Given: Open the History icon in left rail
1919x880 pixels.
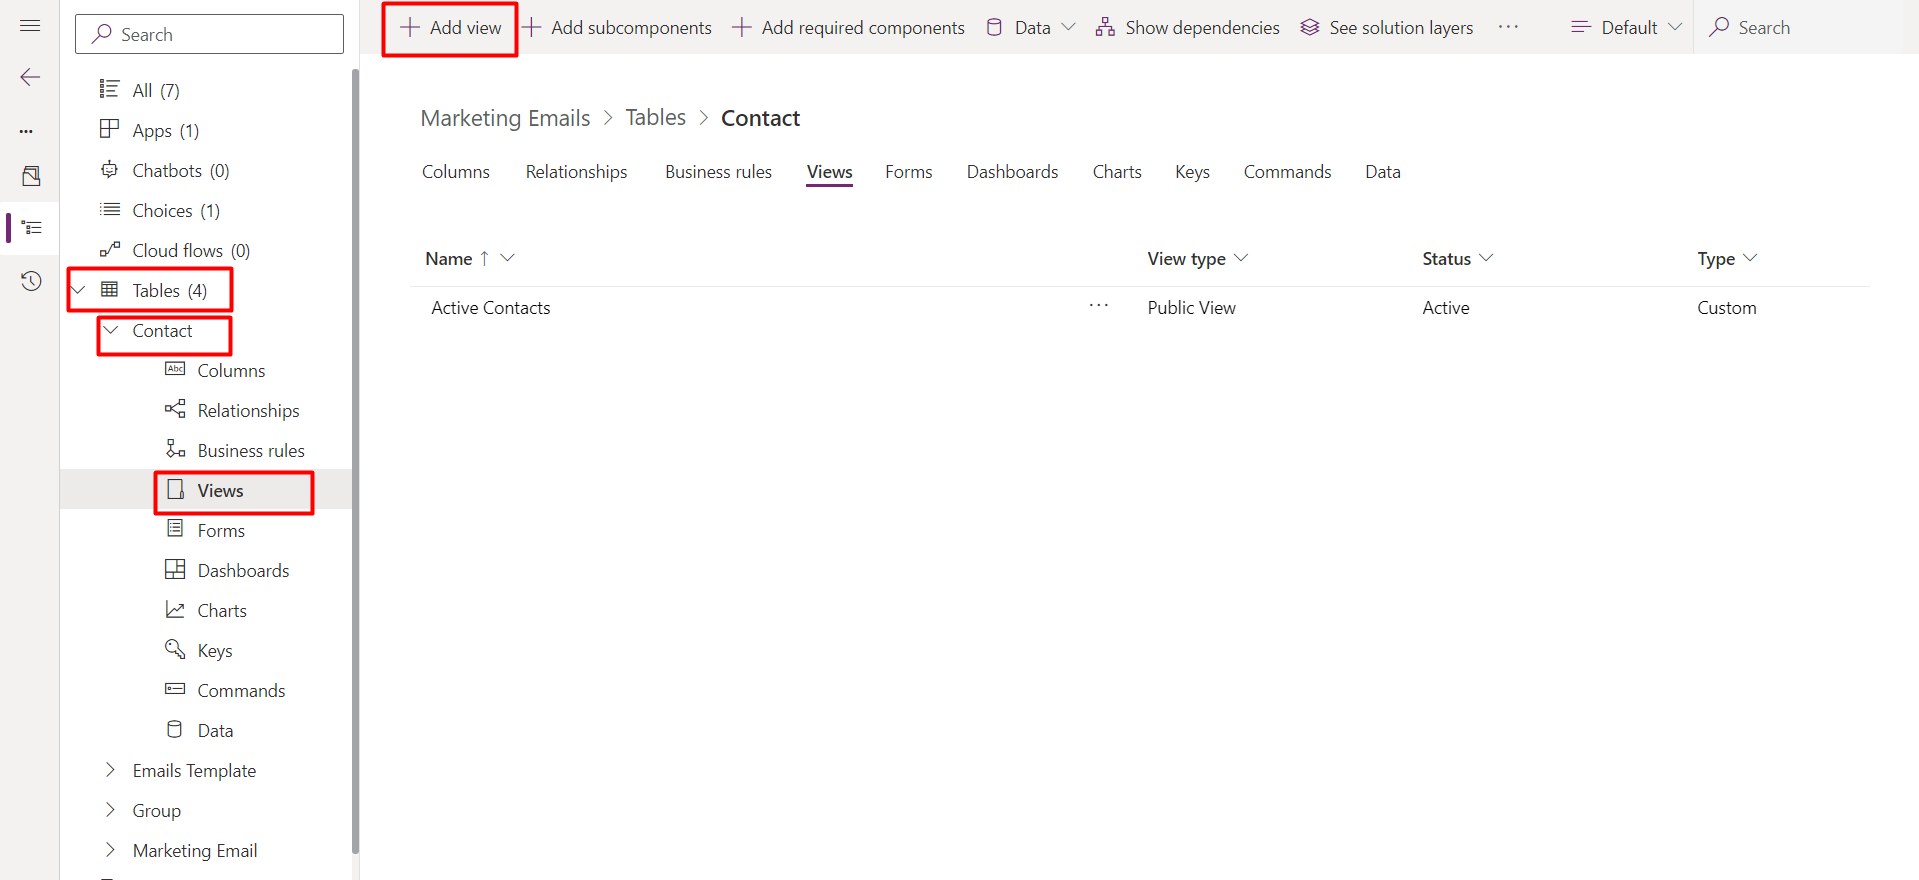Looking at the screenshot, I should pyautogui.click(x=31, y=281).
